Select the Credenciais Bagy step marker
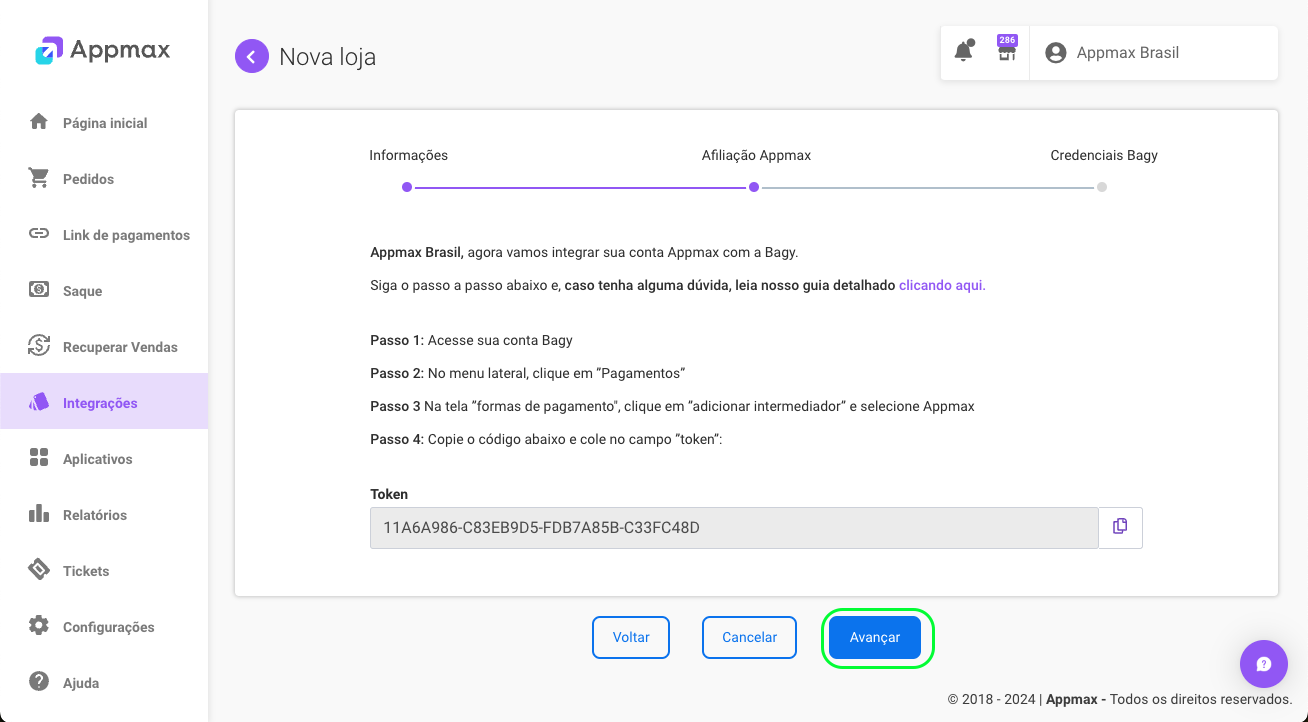This screenshot has width=1308, height=722. [1102, 186]
